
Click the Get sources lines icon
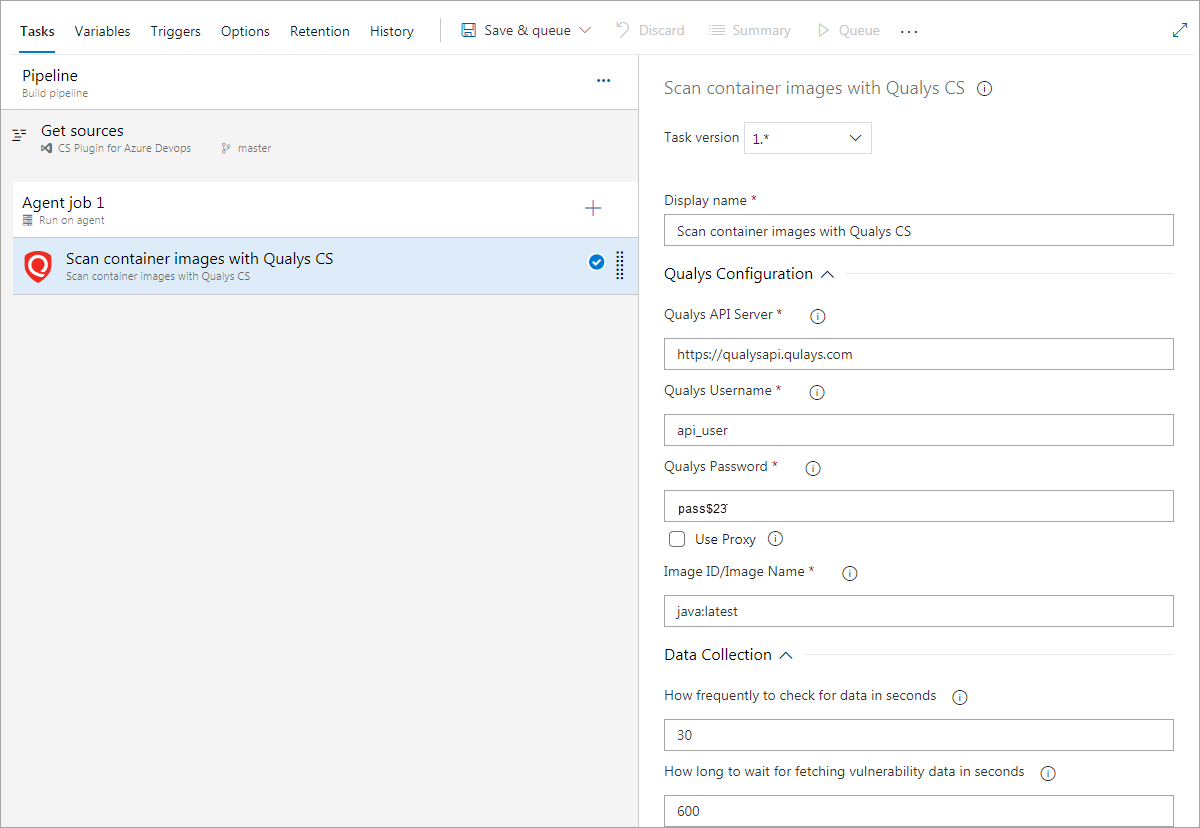click(19, 135)
